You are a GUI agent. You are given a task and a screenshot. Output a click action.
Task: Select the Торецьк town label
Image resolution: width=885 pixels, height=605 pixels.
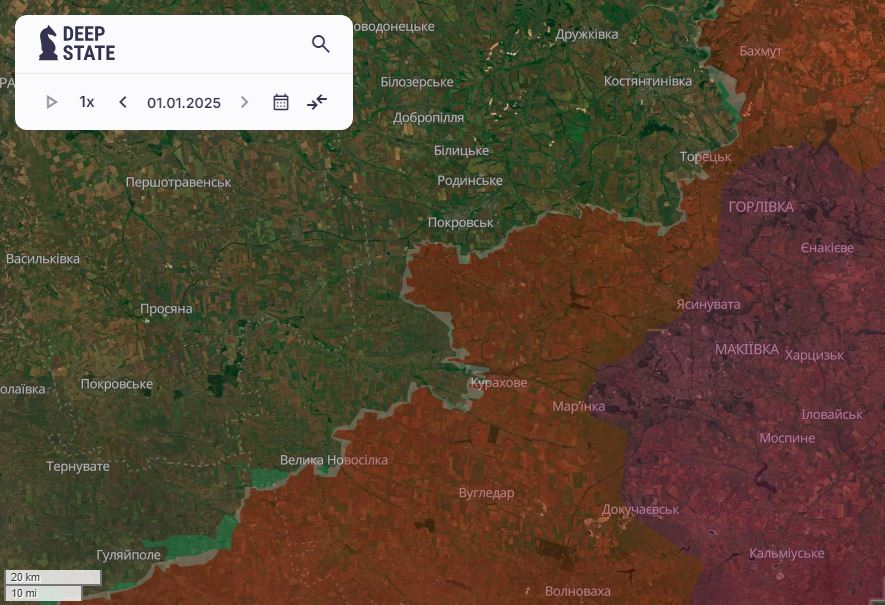click(705, 157)
